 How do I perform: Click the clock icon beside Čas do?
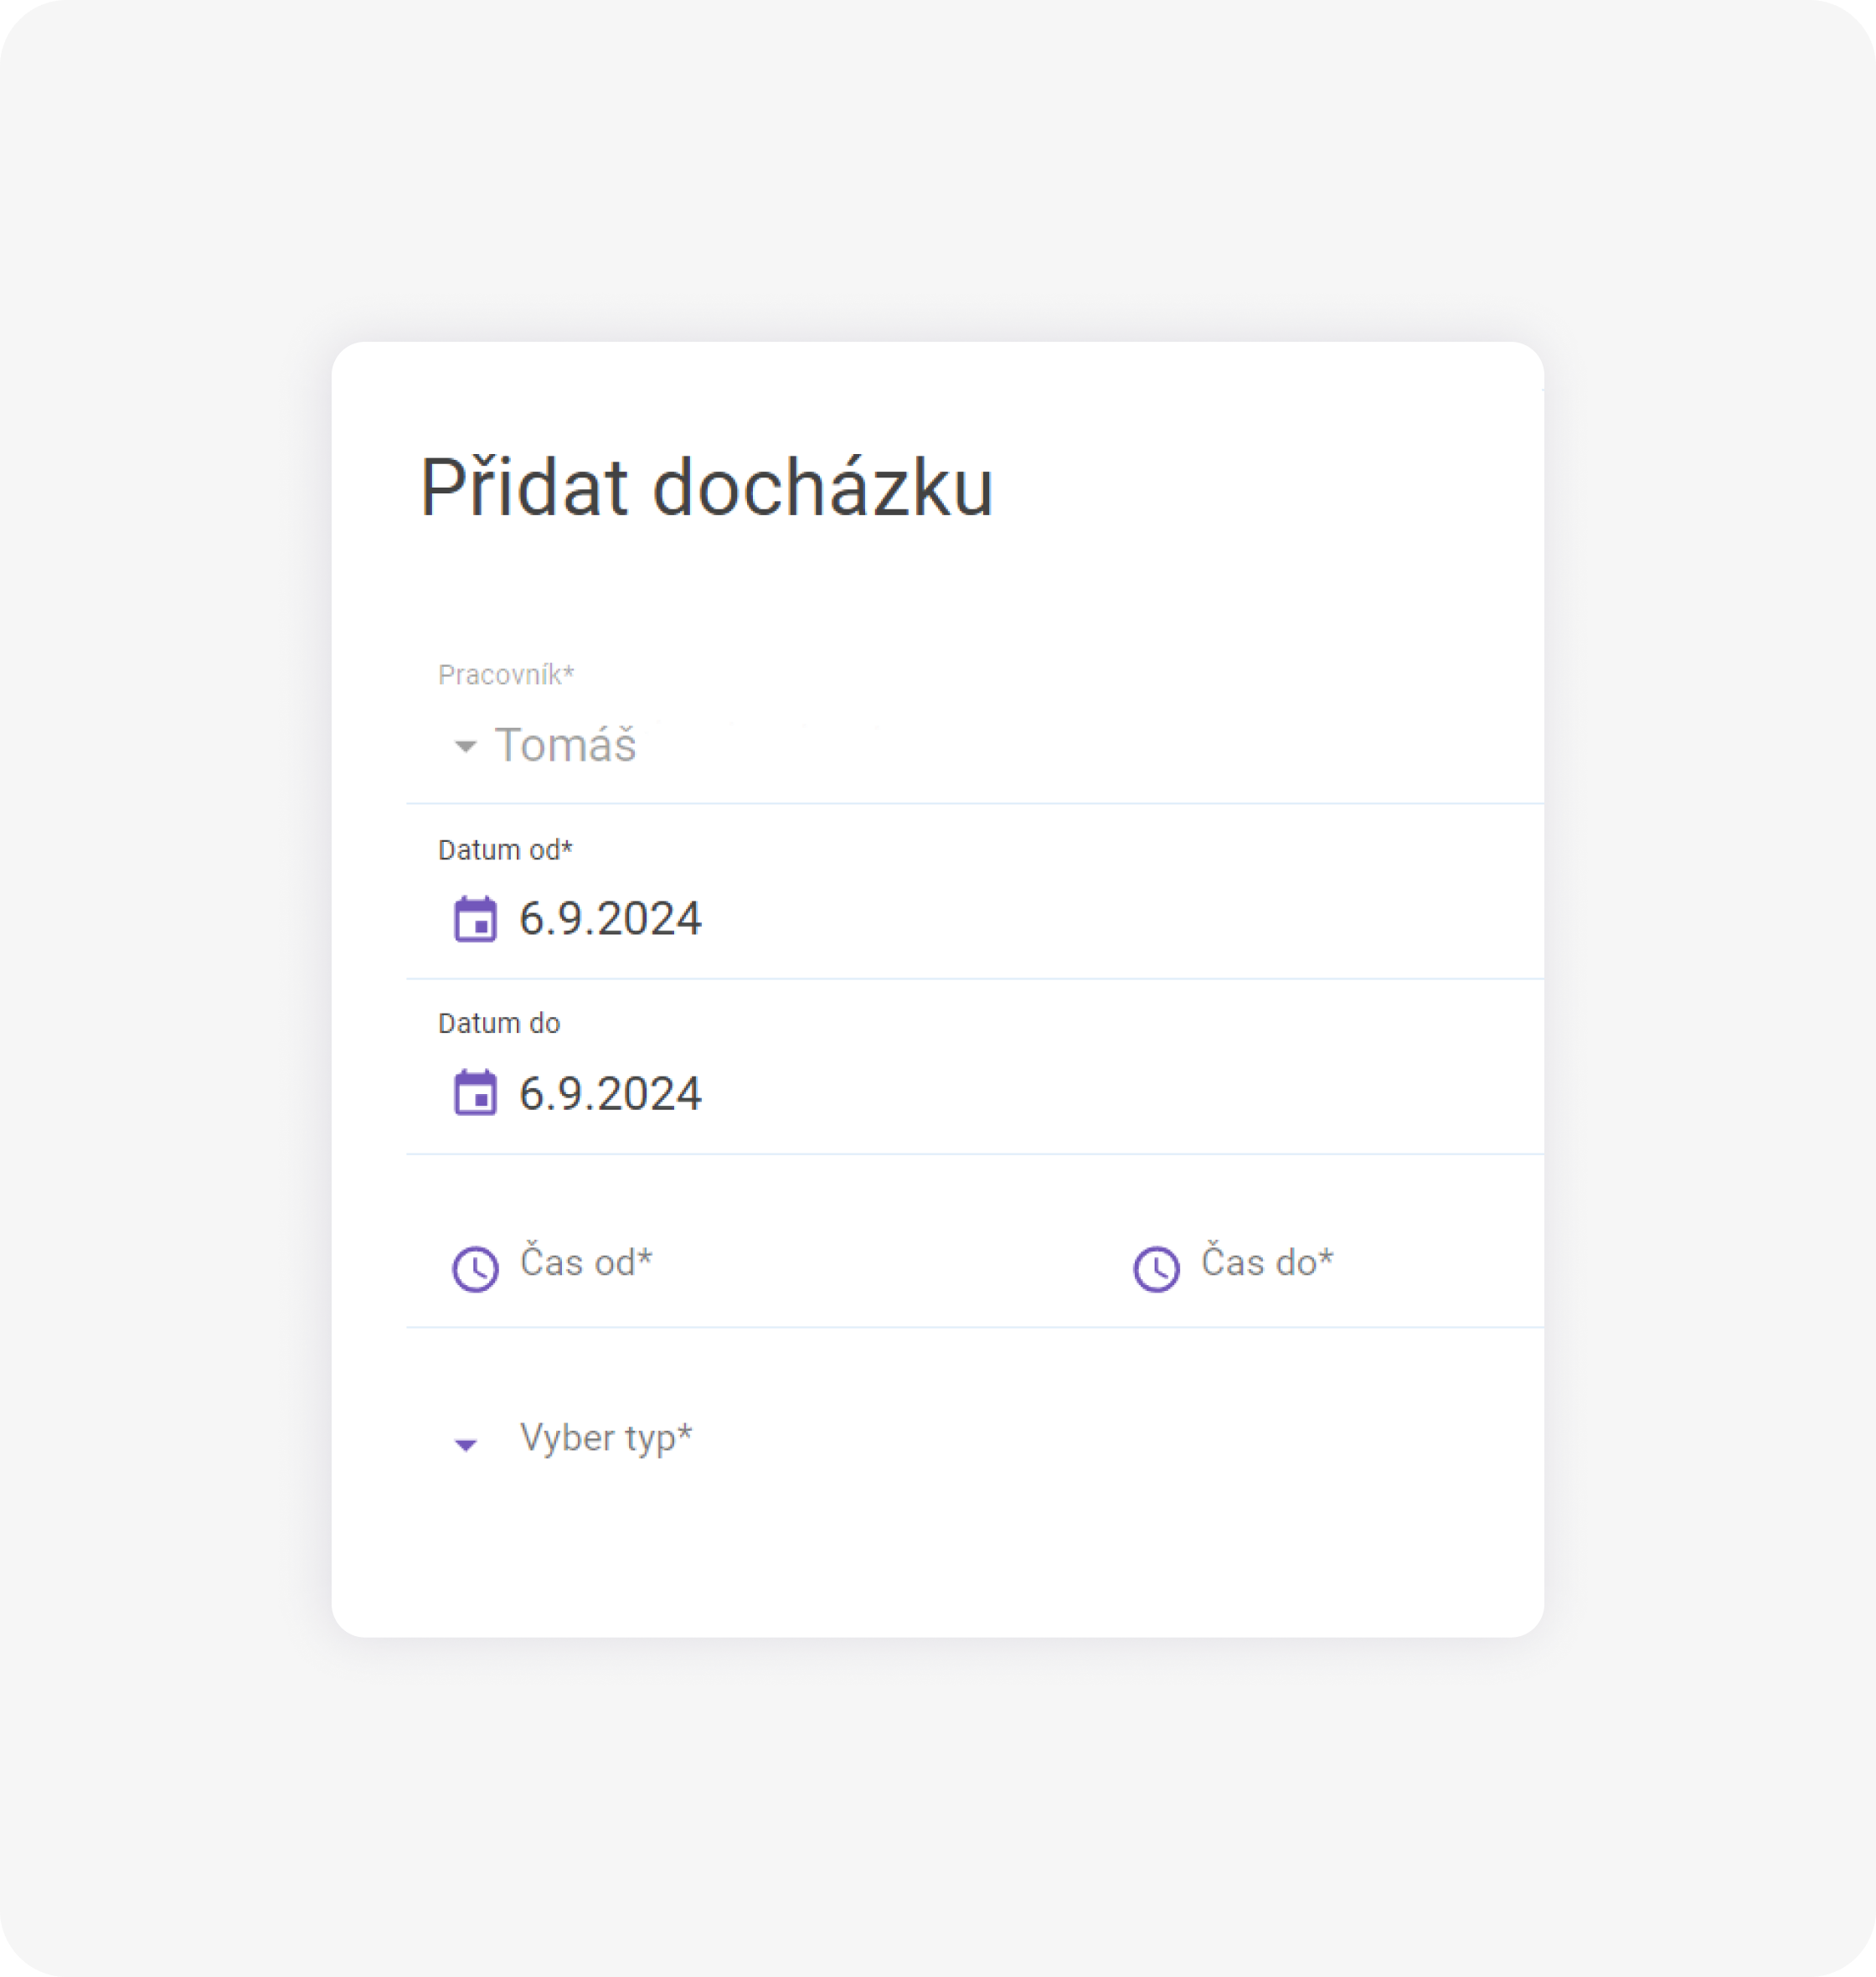pyautogui.click(x=1156, y=1269)
